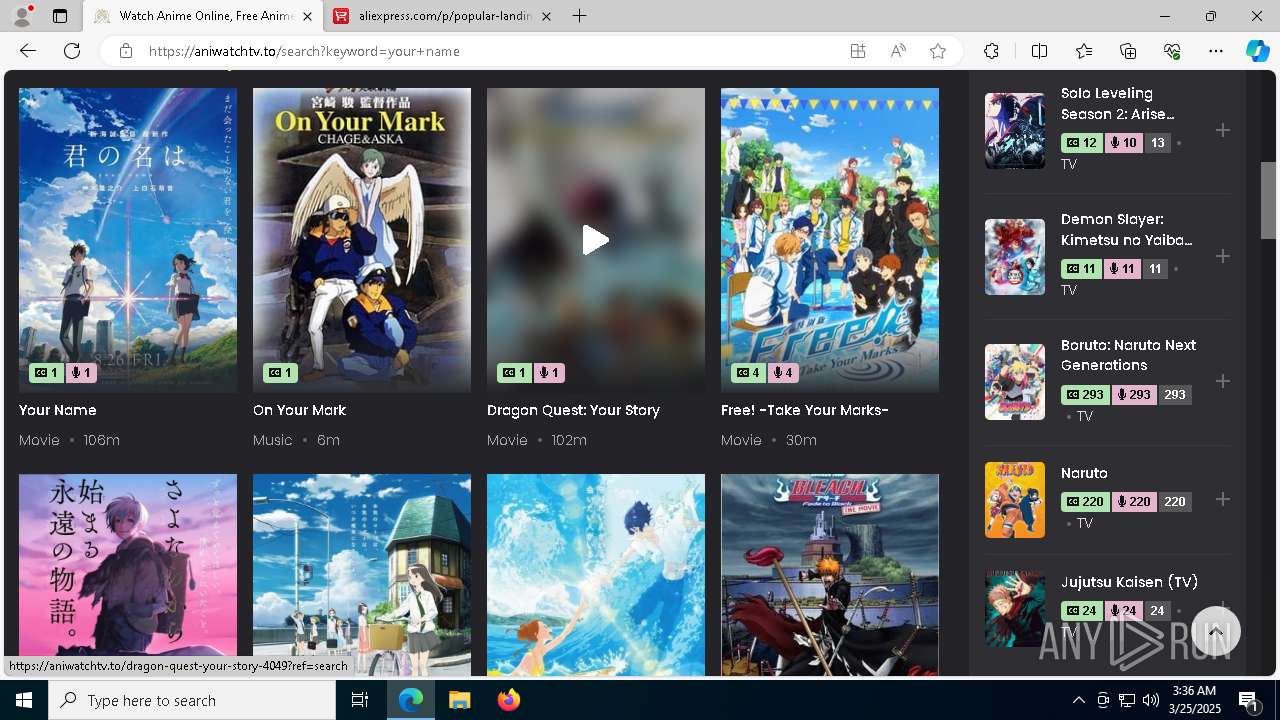Open Jujutsu Kaisen sidebar thumbnail
1280x720 pixels.
coord(1015,609)
